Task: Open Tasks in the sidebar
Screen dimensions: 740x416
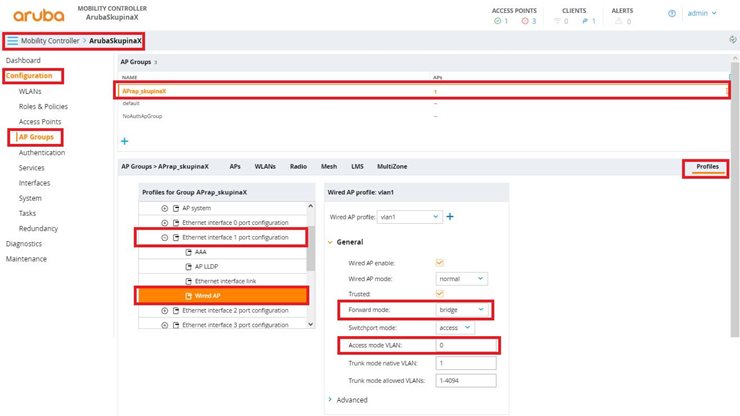Action: 27,213
